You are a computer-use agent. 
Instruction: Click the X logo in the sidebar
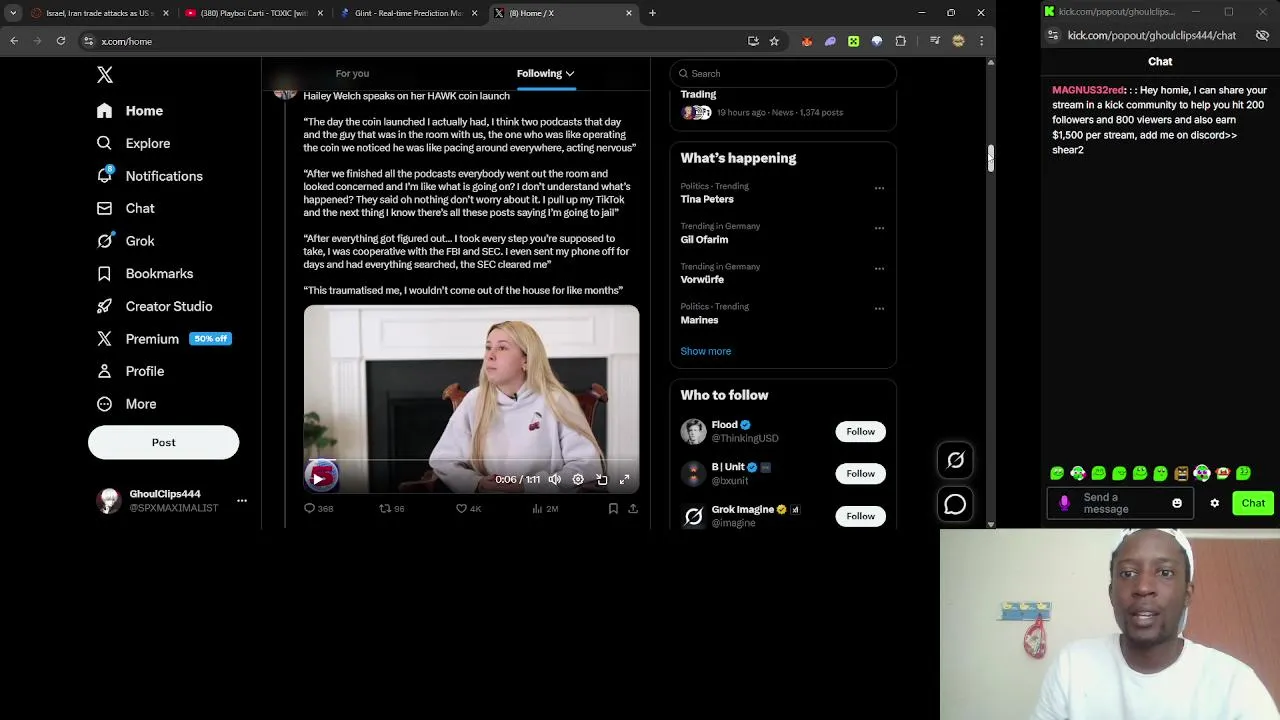[x=105, y=75]
